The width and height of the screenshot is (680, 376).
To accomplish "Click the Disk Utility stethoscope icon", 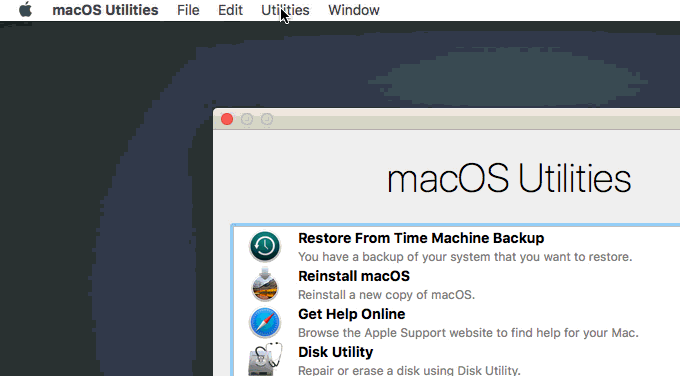I will tap(265, 360).
